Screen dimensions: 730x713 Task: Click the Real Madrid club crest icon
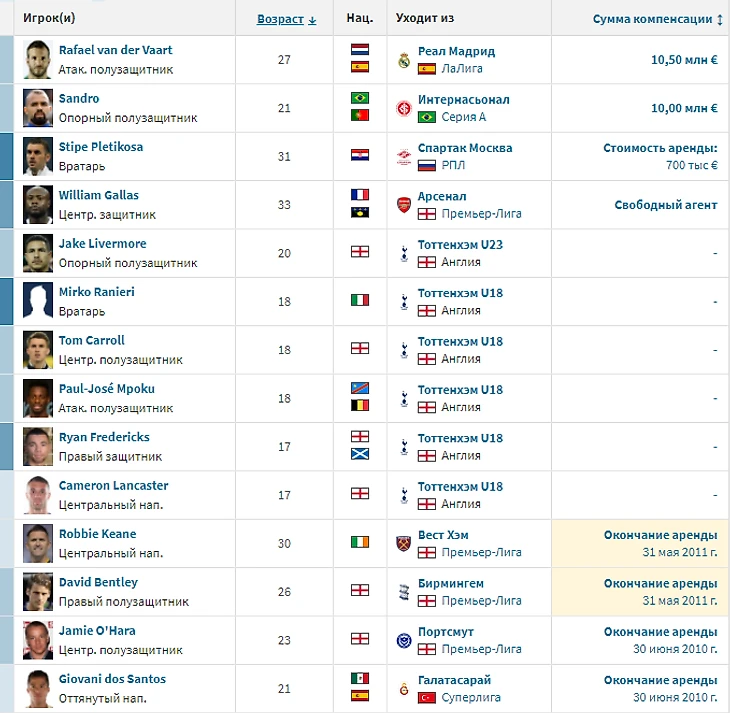coord(404,59)
